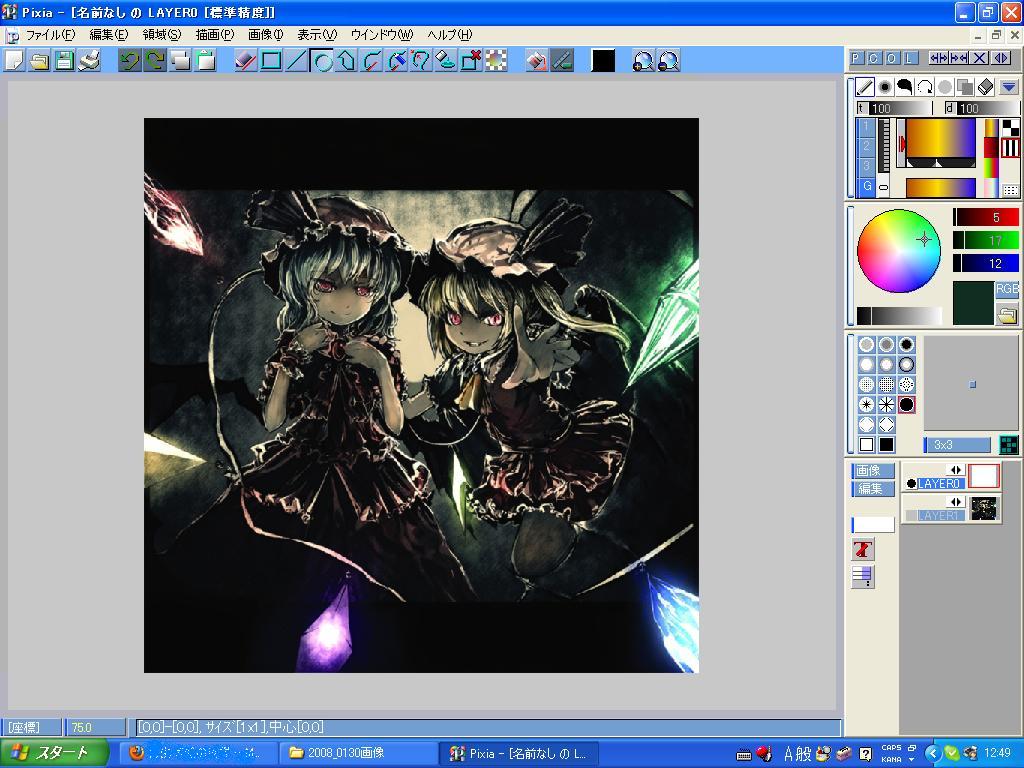Image resolution: width=1024 pixels, height=768 pixels.
Task: Open the 表示(V) menu
Action: 317,35
